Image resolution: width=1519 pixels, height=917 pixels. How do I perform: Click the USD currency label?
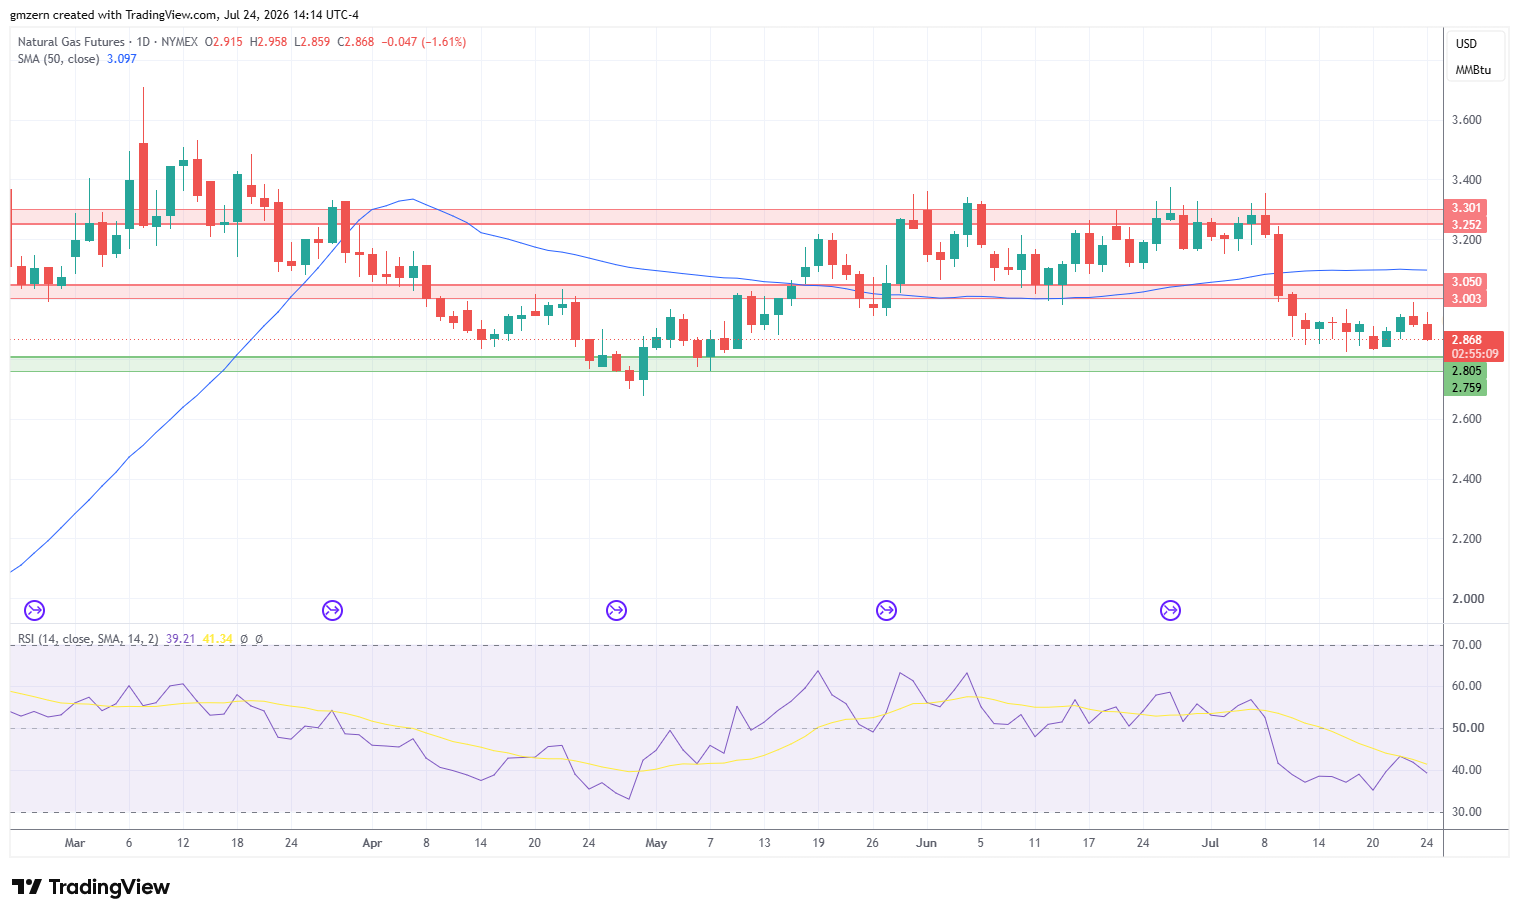(x=1466, y=44)
